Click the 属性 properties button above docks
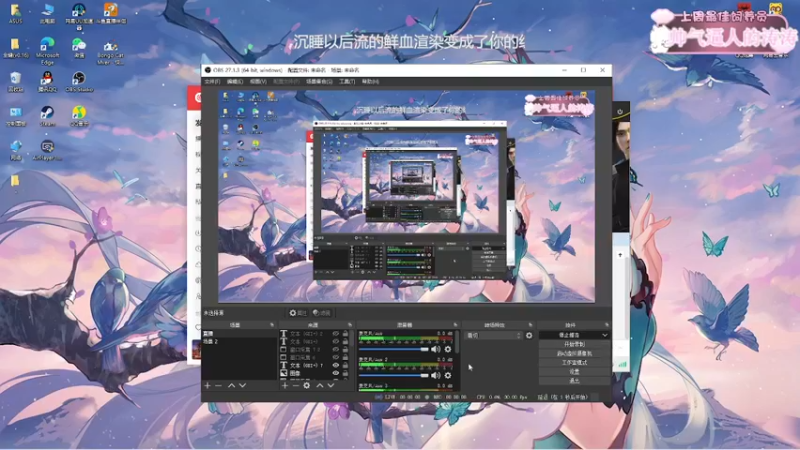This screenshot has height=450, width=800. [297, 313]
